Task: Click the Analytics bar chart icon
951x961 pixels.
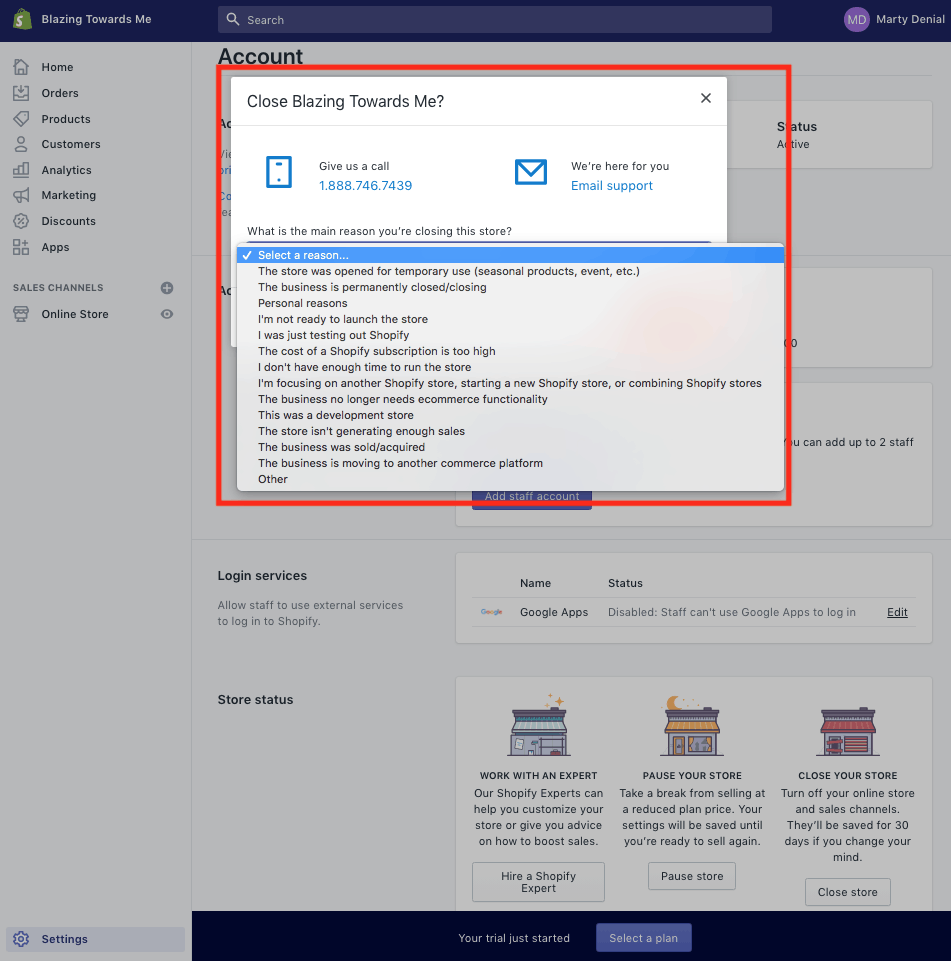Action: coord(21,170)
